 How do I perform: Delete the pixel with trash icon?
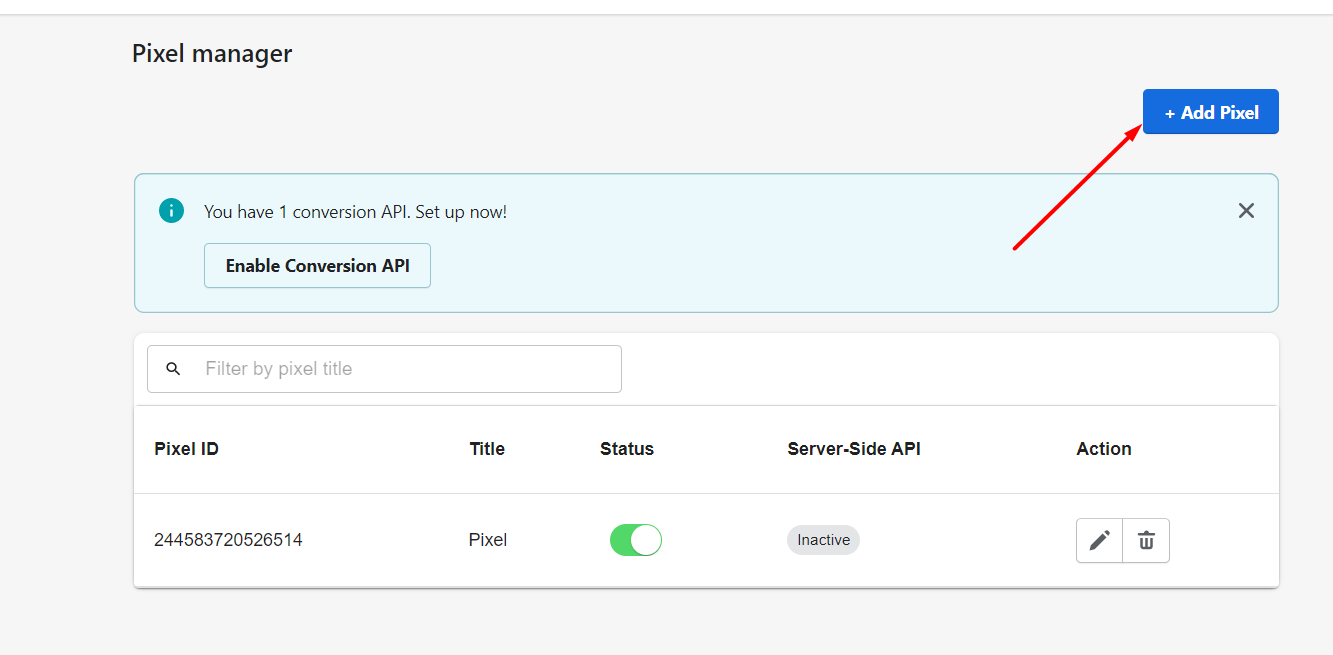[x=1146, y=541]
